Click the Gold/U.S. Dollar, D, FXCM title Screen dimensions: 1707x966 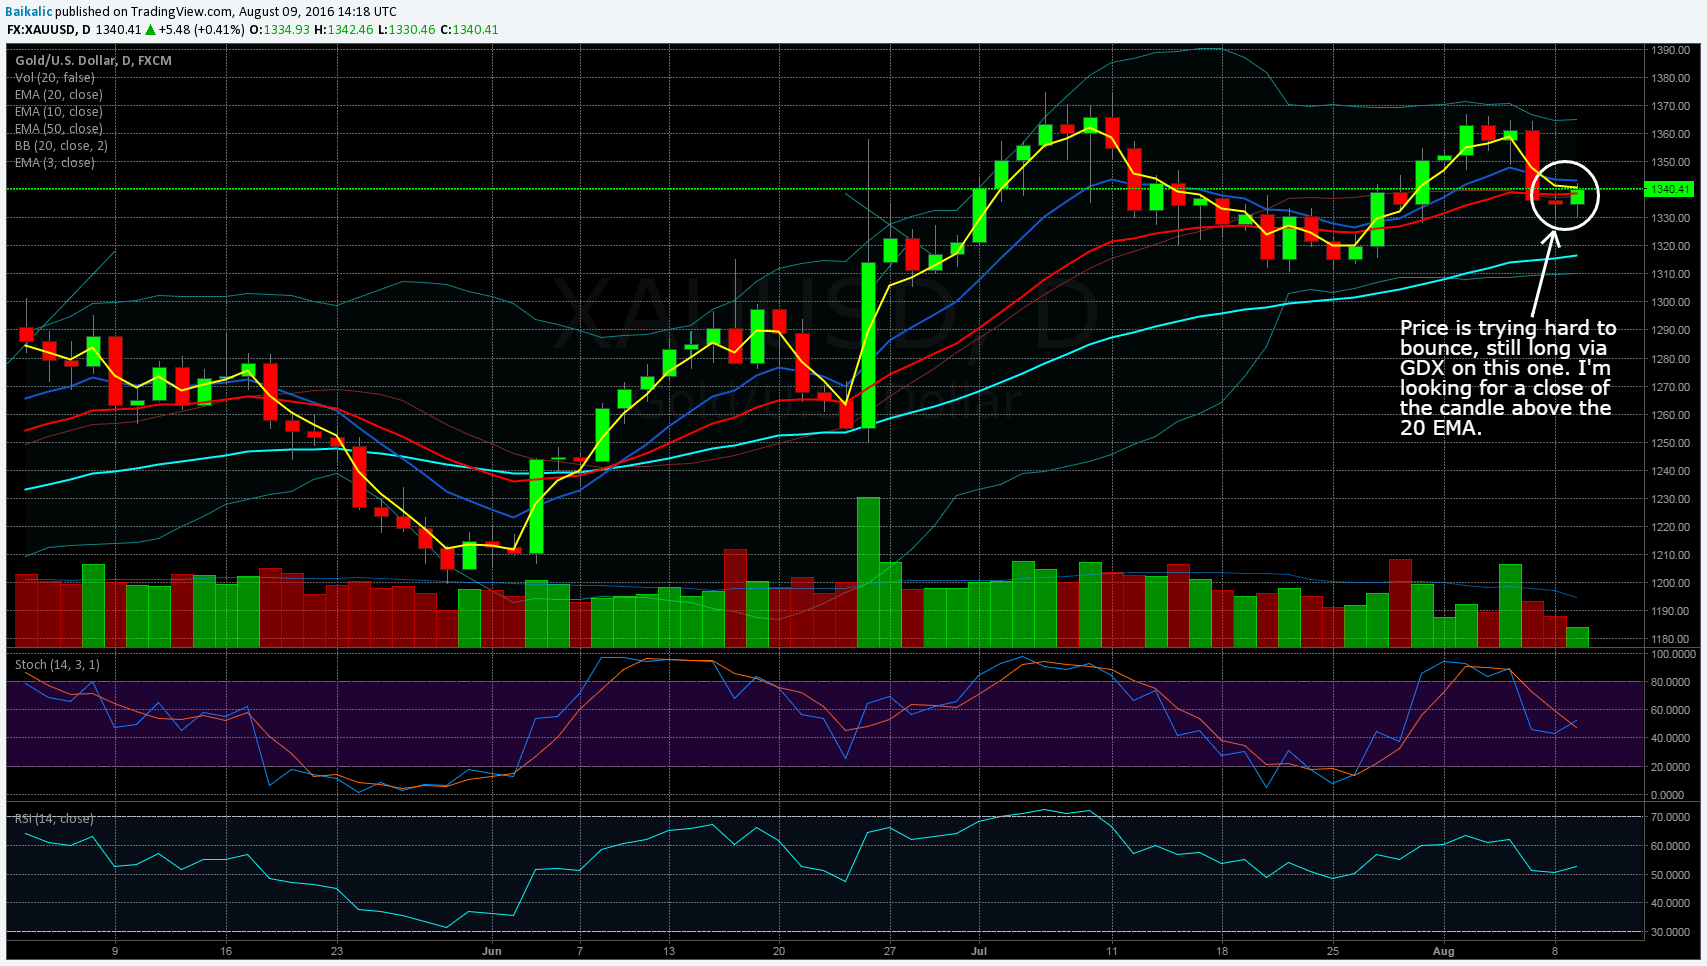(93, 61)
